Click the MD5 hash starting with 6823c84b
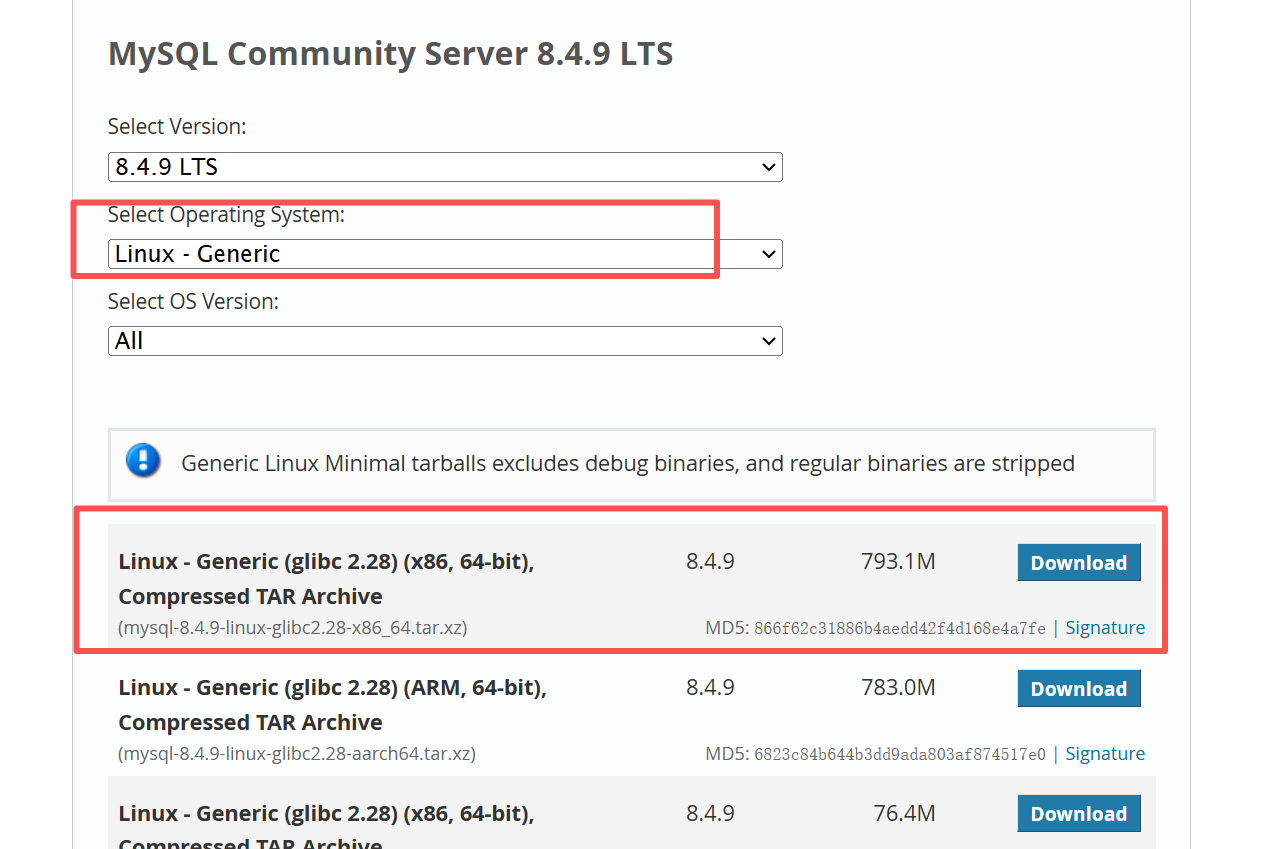1287x849 pixels. pos(900,755)
